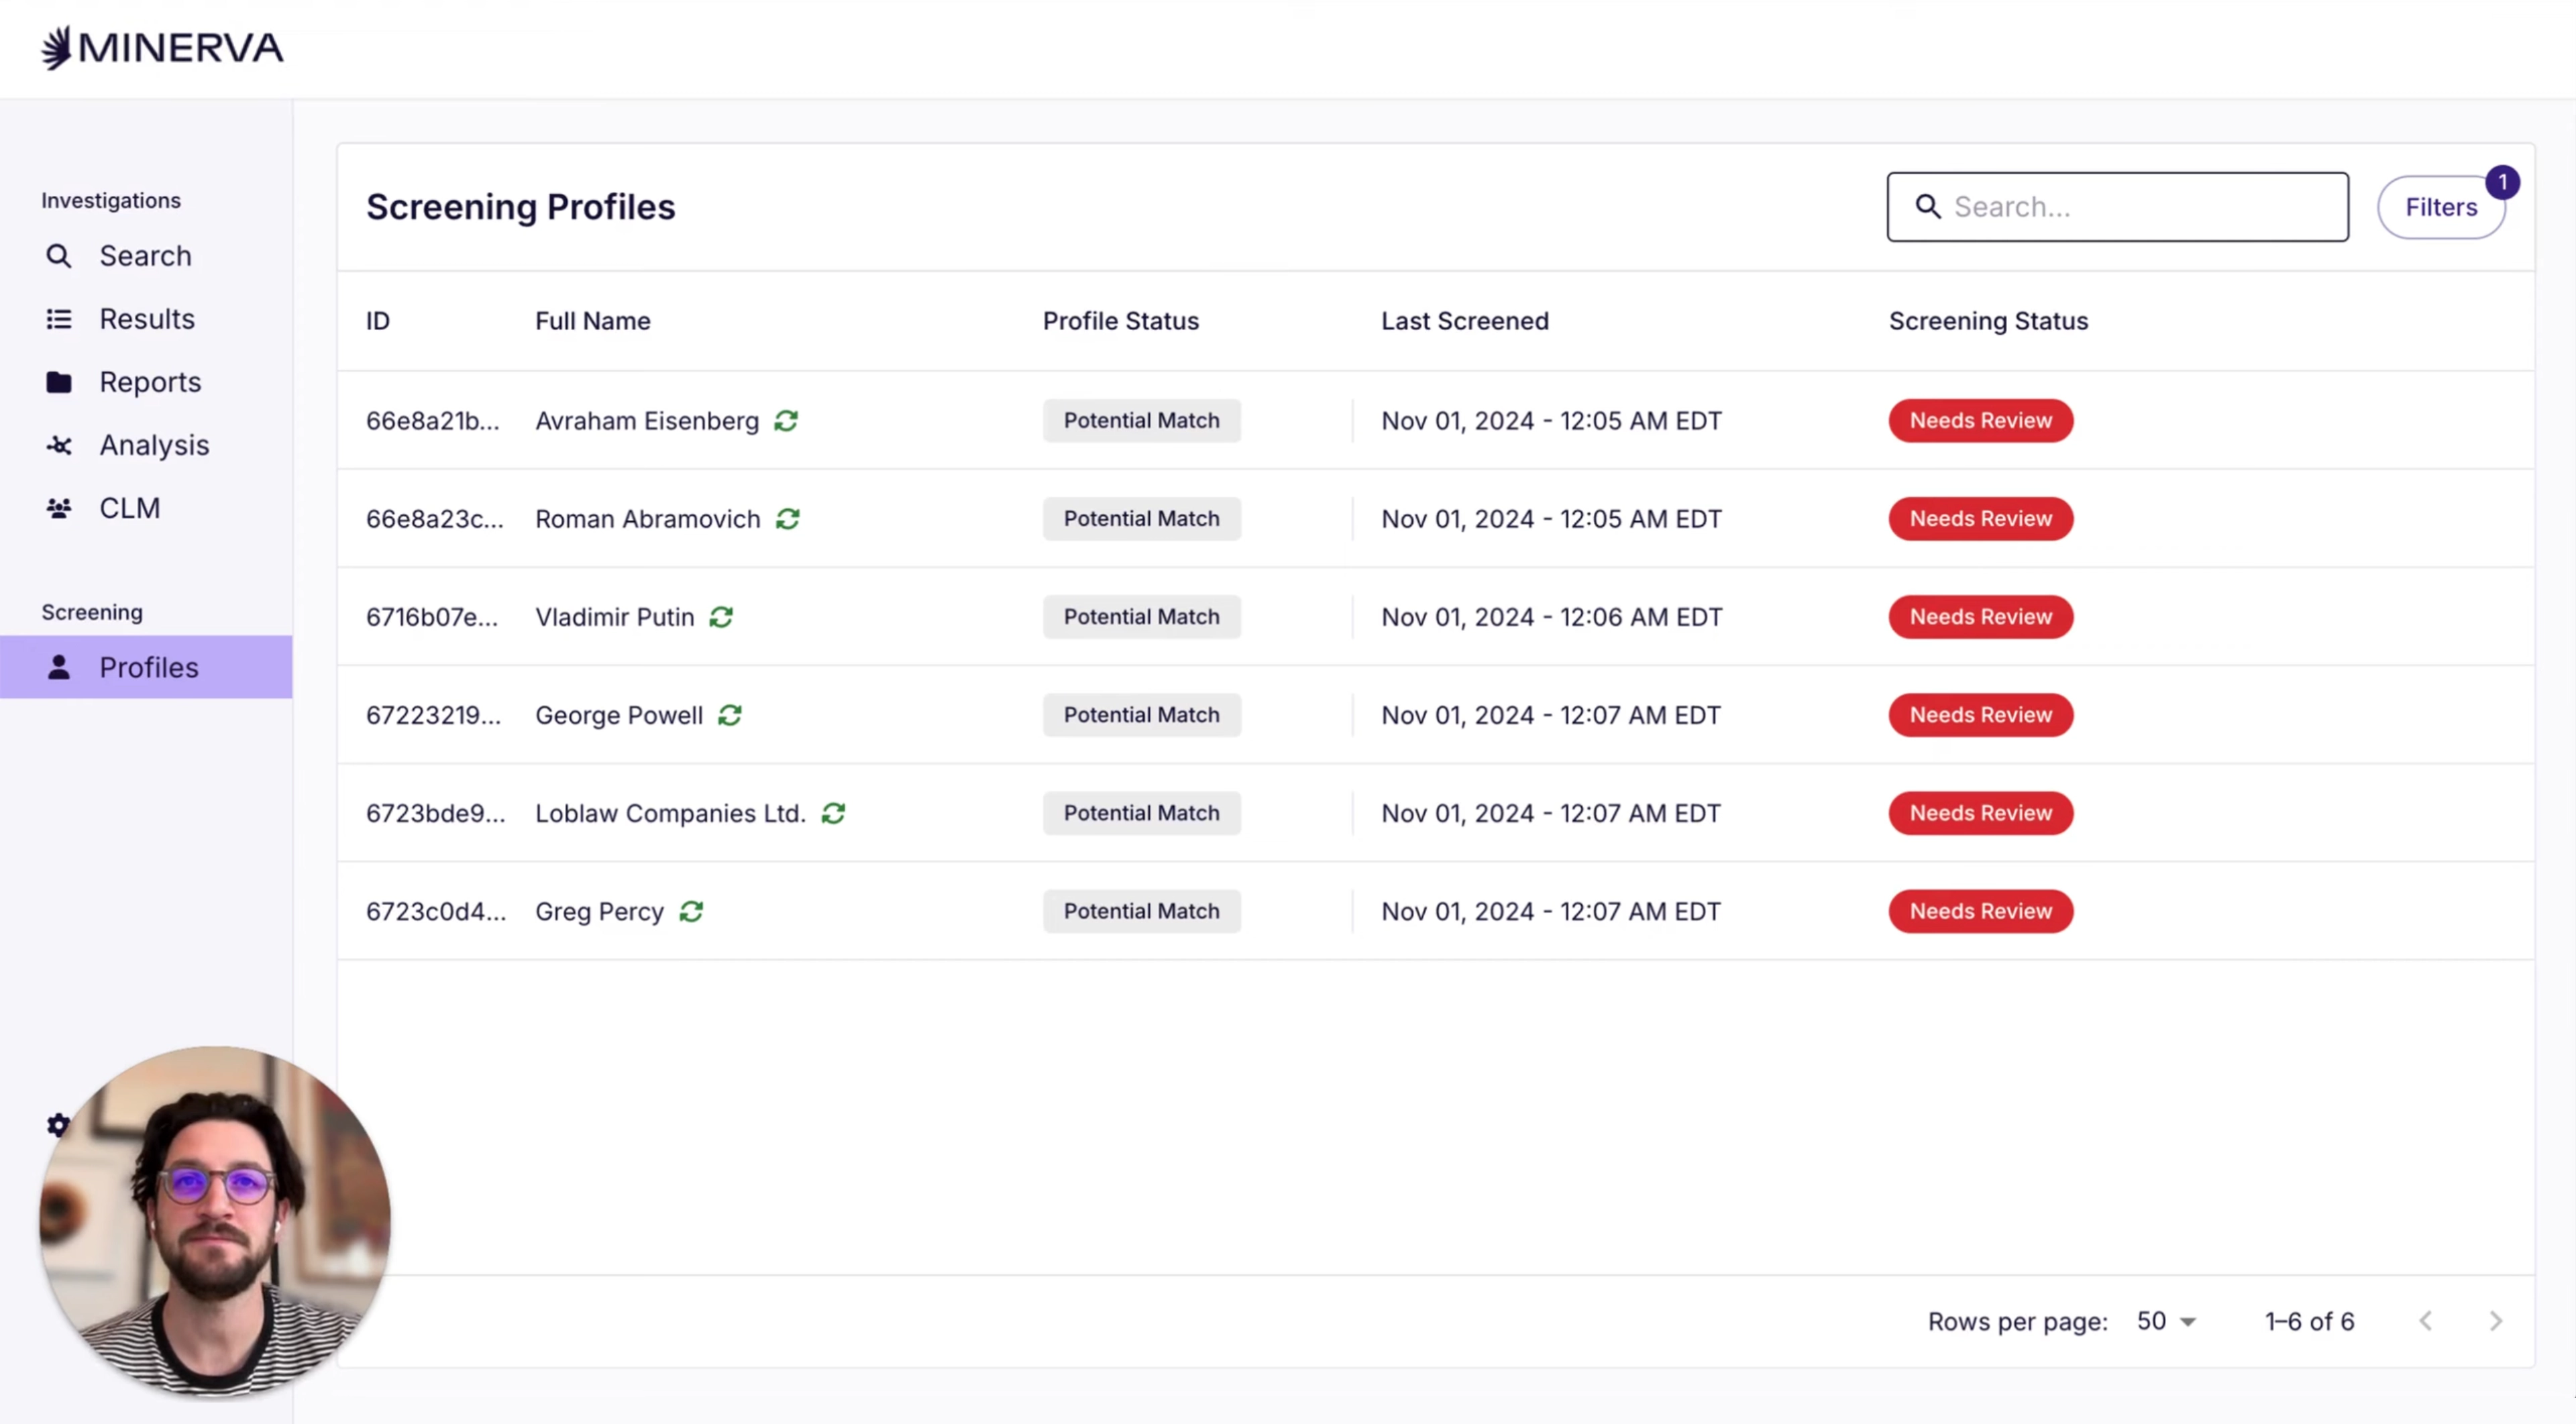Image resolution: width=2576 pixels, height=1424 pixels.
Task: Go to the Analysis section
Action: (x=153, y=445)
